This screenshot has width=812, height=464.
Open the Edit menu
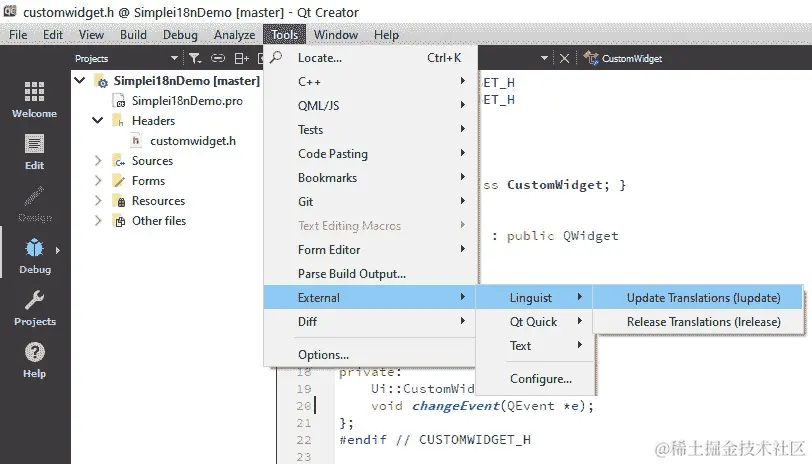(x=53, y=35)
